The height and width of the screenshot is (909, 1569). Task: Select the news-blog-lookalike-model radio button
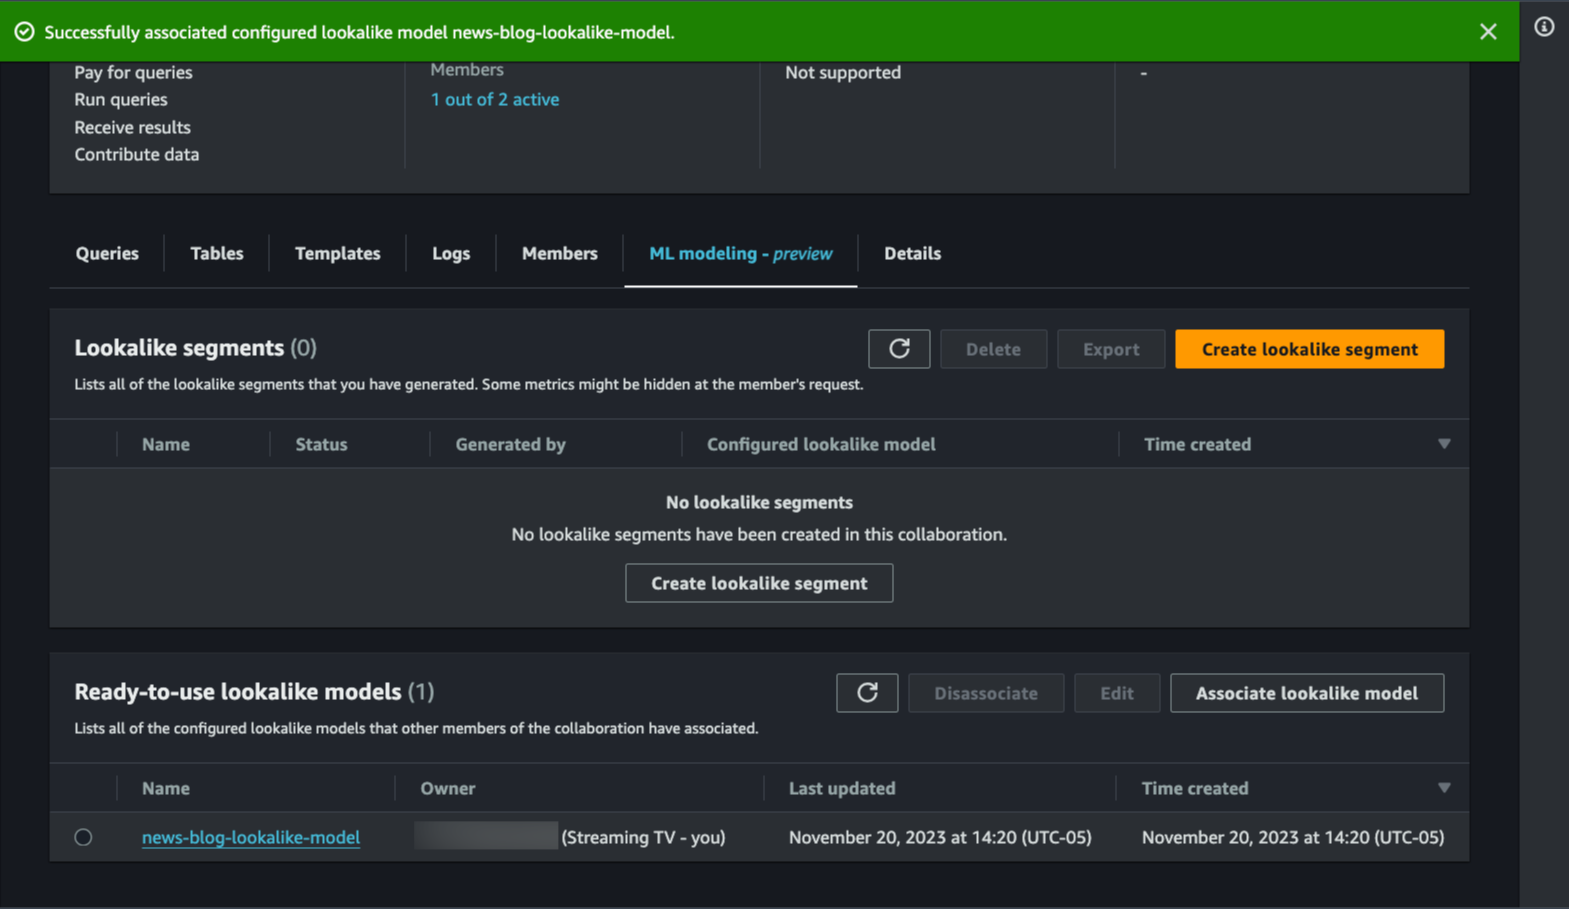pos(83,837)
